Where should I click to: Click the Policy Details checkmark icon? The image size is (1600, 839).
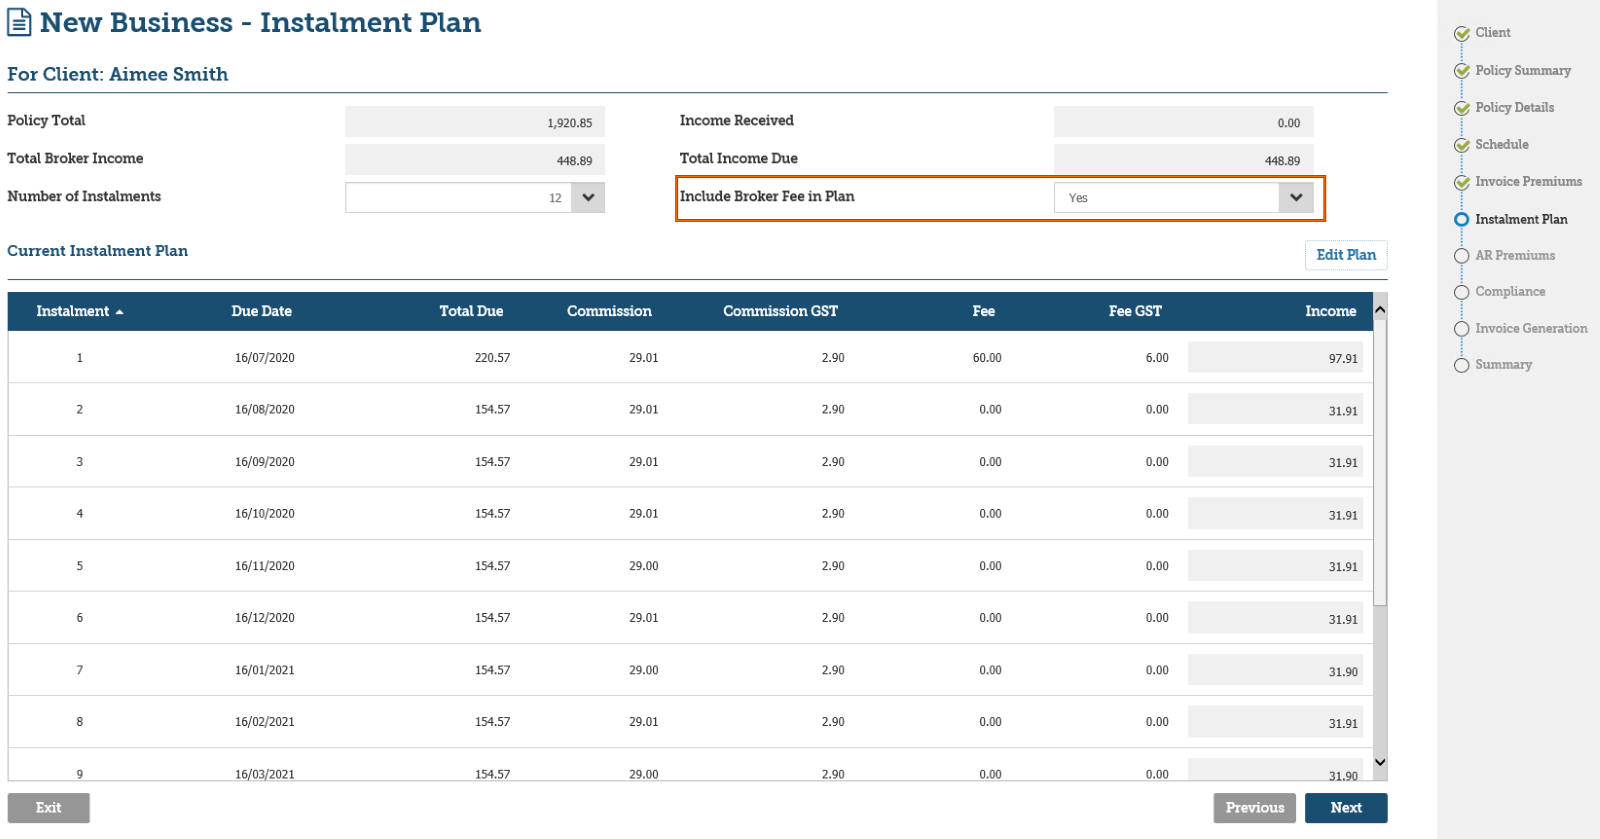pyautogui.click(x=1462, y=108)
